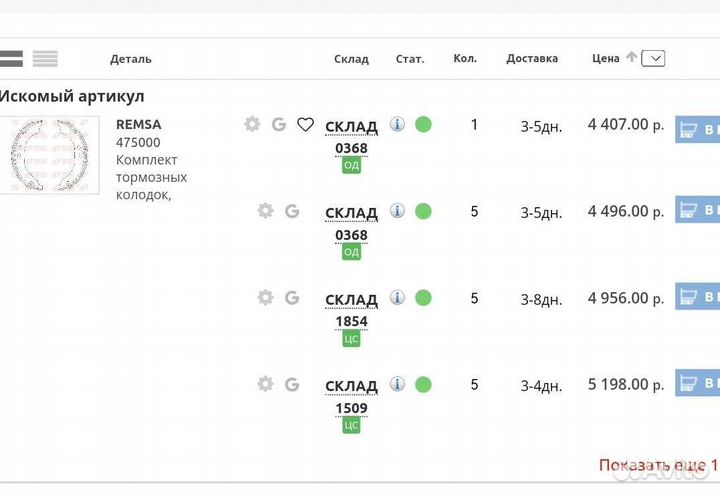Open the info icon for the 4 407.00 offer
This screenshot has height=494, width=720.
tap(397, 124)
